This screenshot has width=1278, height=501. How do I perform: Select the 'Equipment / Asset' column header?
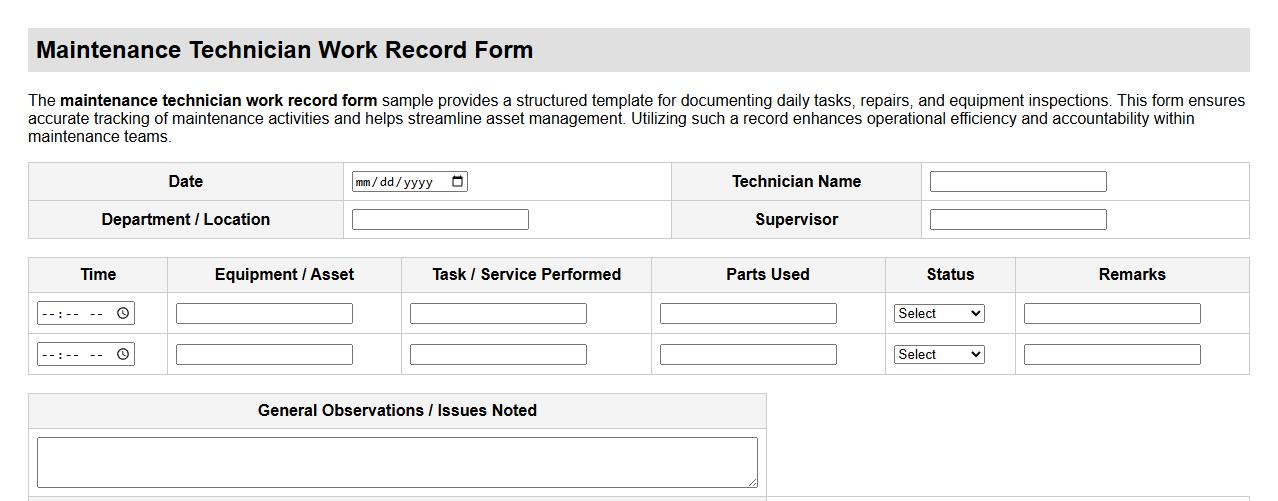(284, 274)
